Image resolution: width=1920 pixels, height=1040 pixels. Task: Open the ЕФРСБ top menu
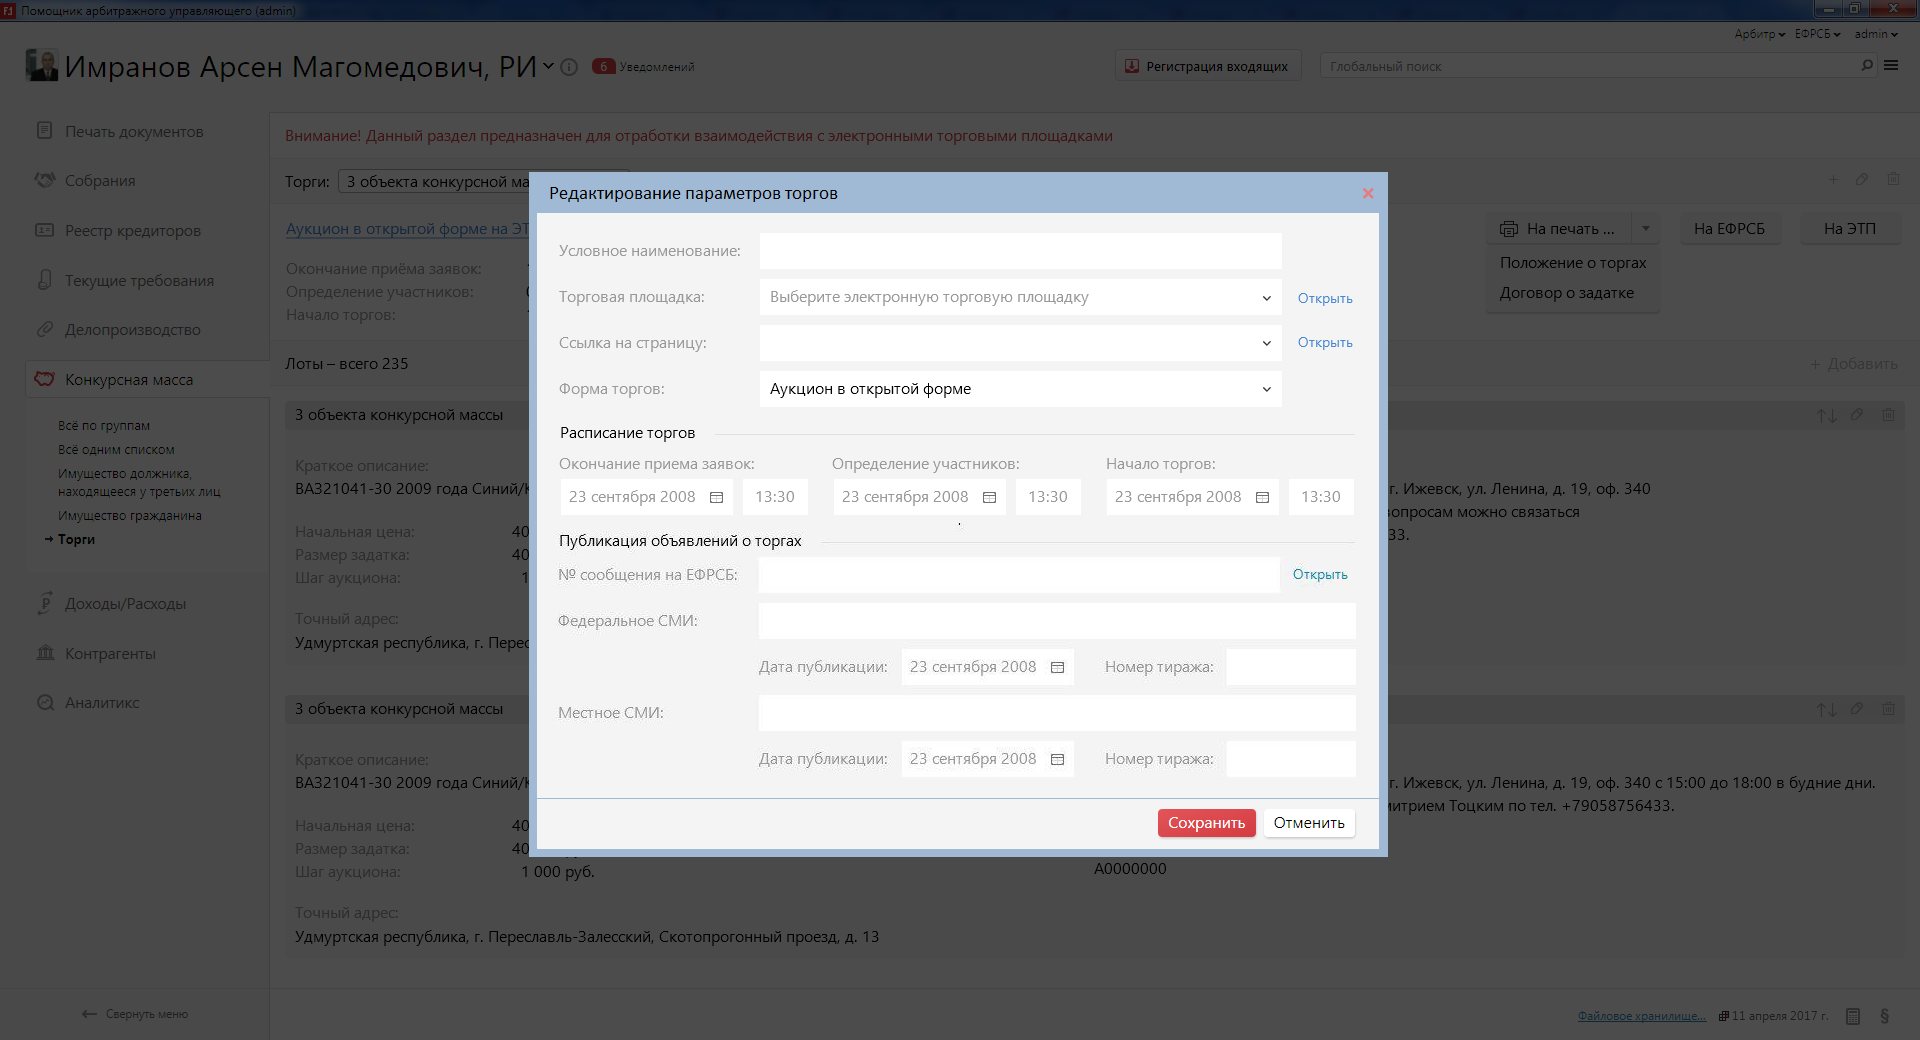[x=1816, y=34]
